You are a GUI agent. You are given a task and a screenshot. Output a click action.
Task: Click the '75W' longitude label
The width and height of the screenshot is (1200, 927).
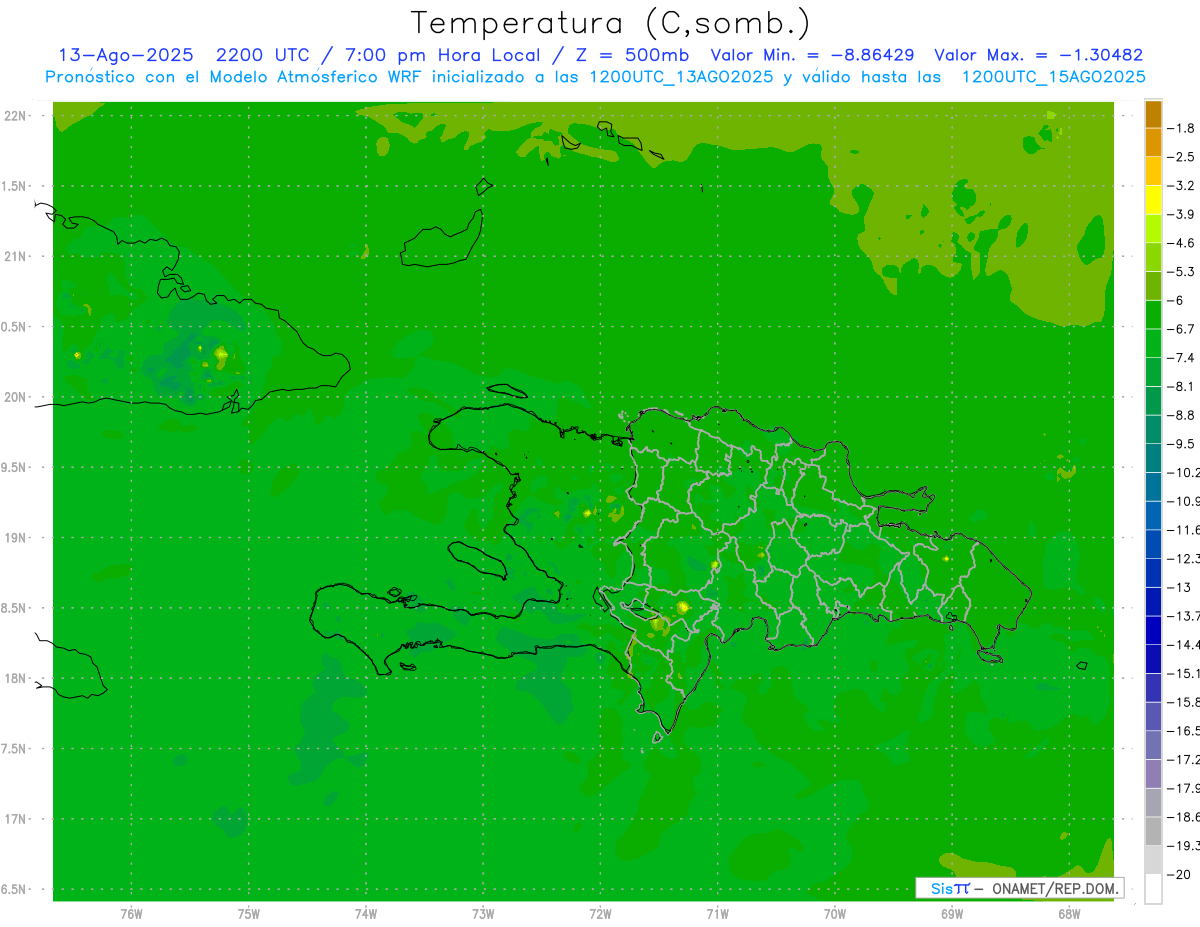tap(249, 914)
